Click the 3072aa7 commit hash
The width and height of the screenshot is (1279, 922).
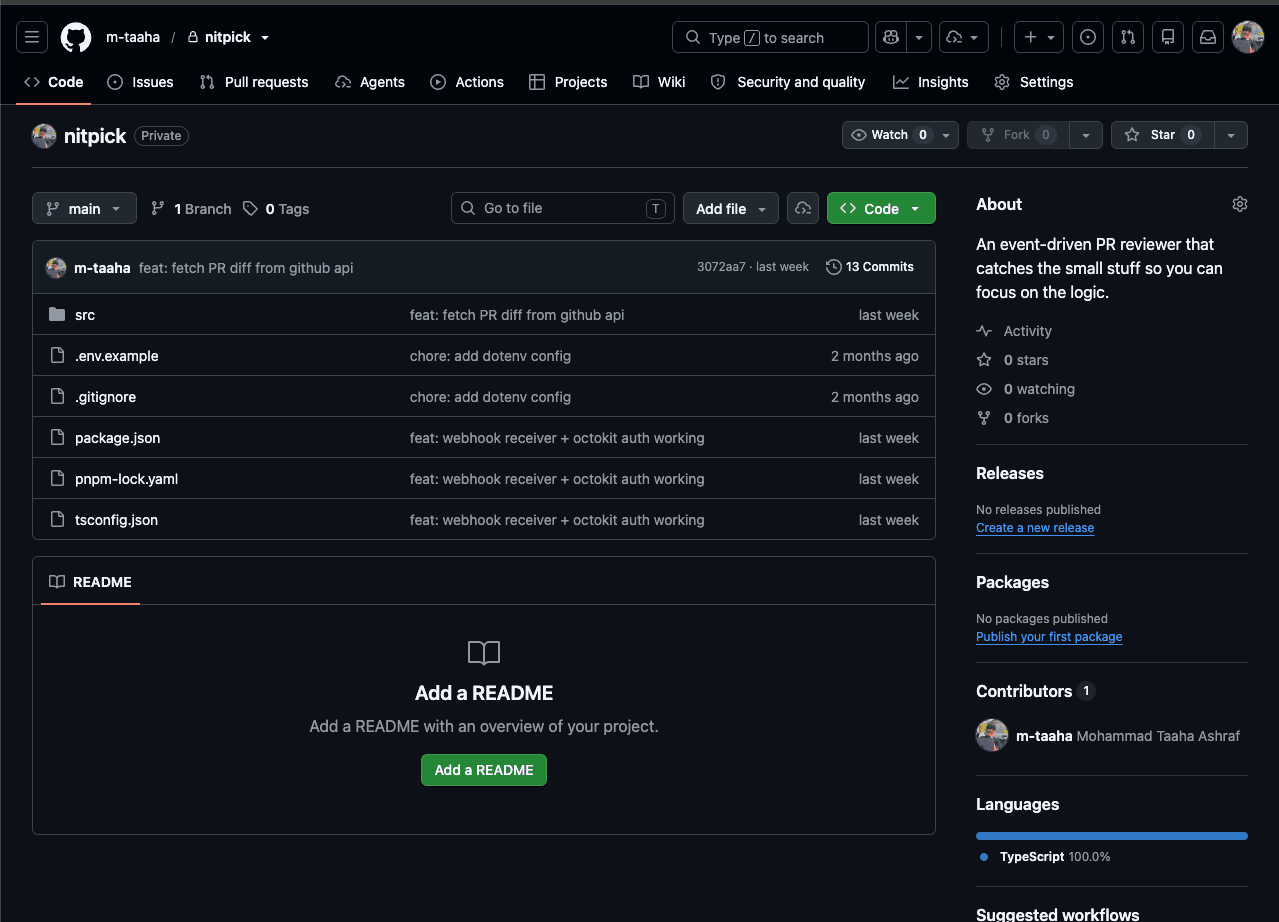[x=721, y=267]
